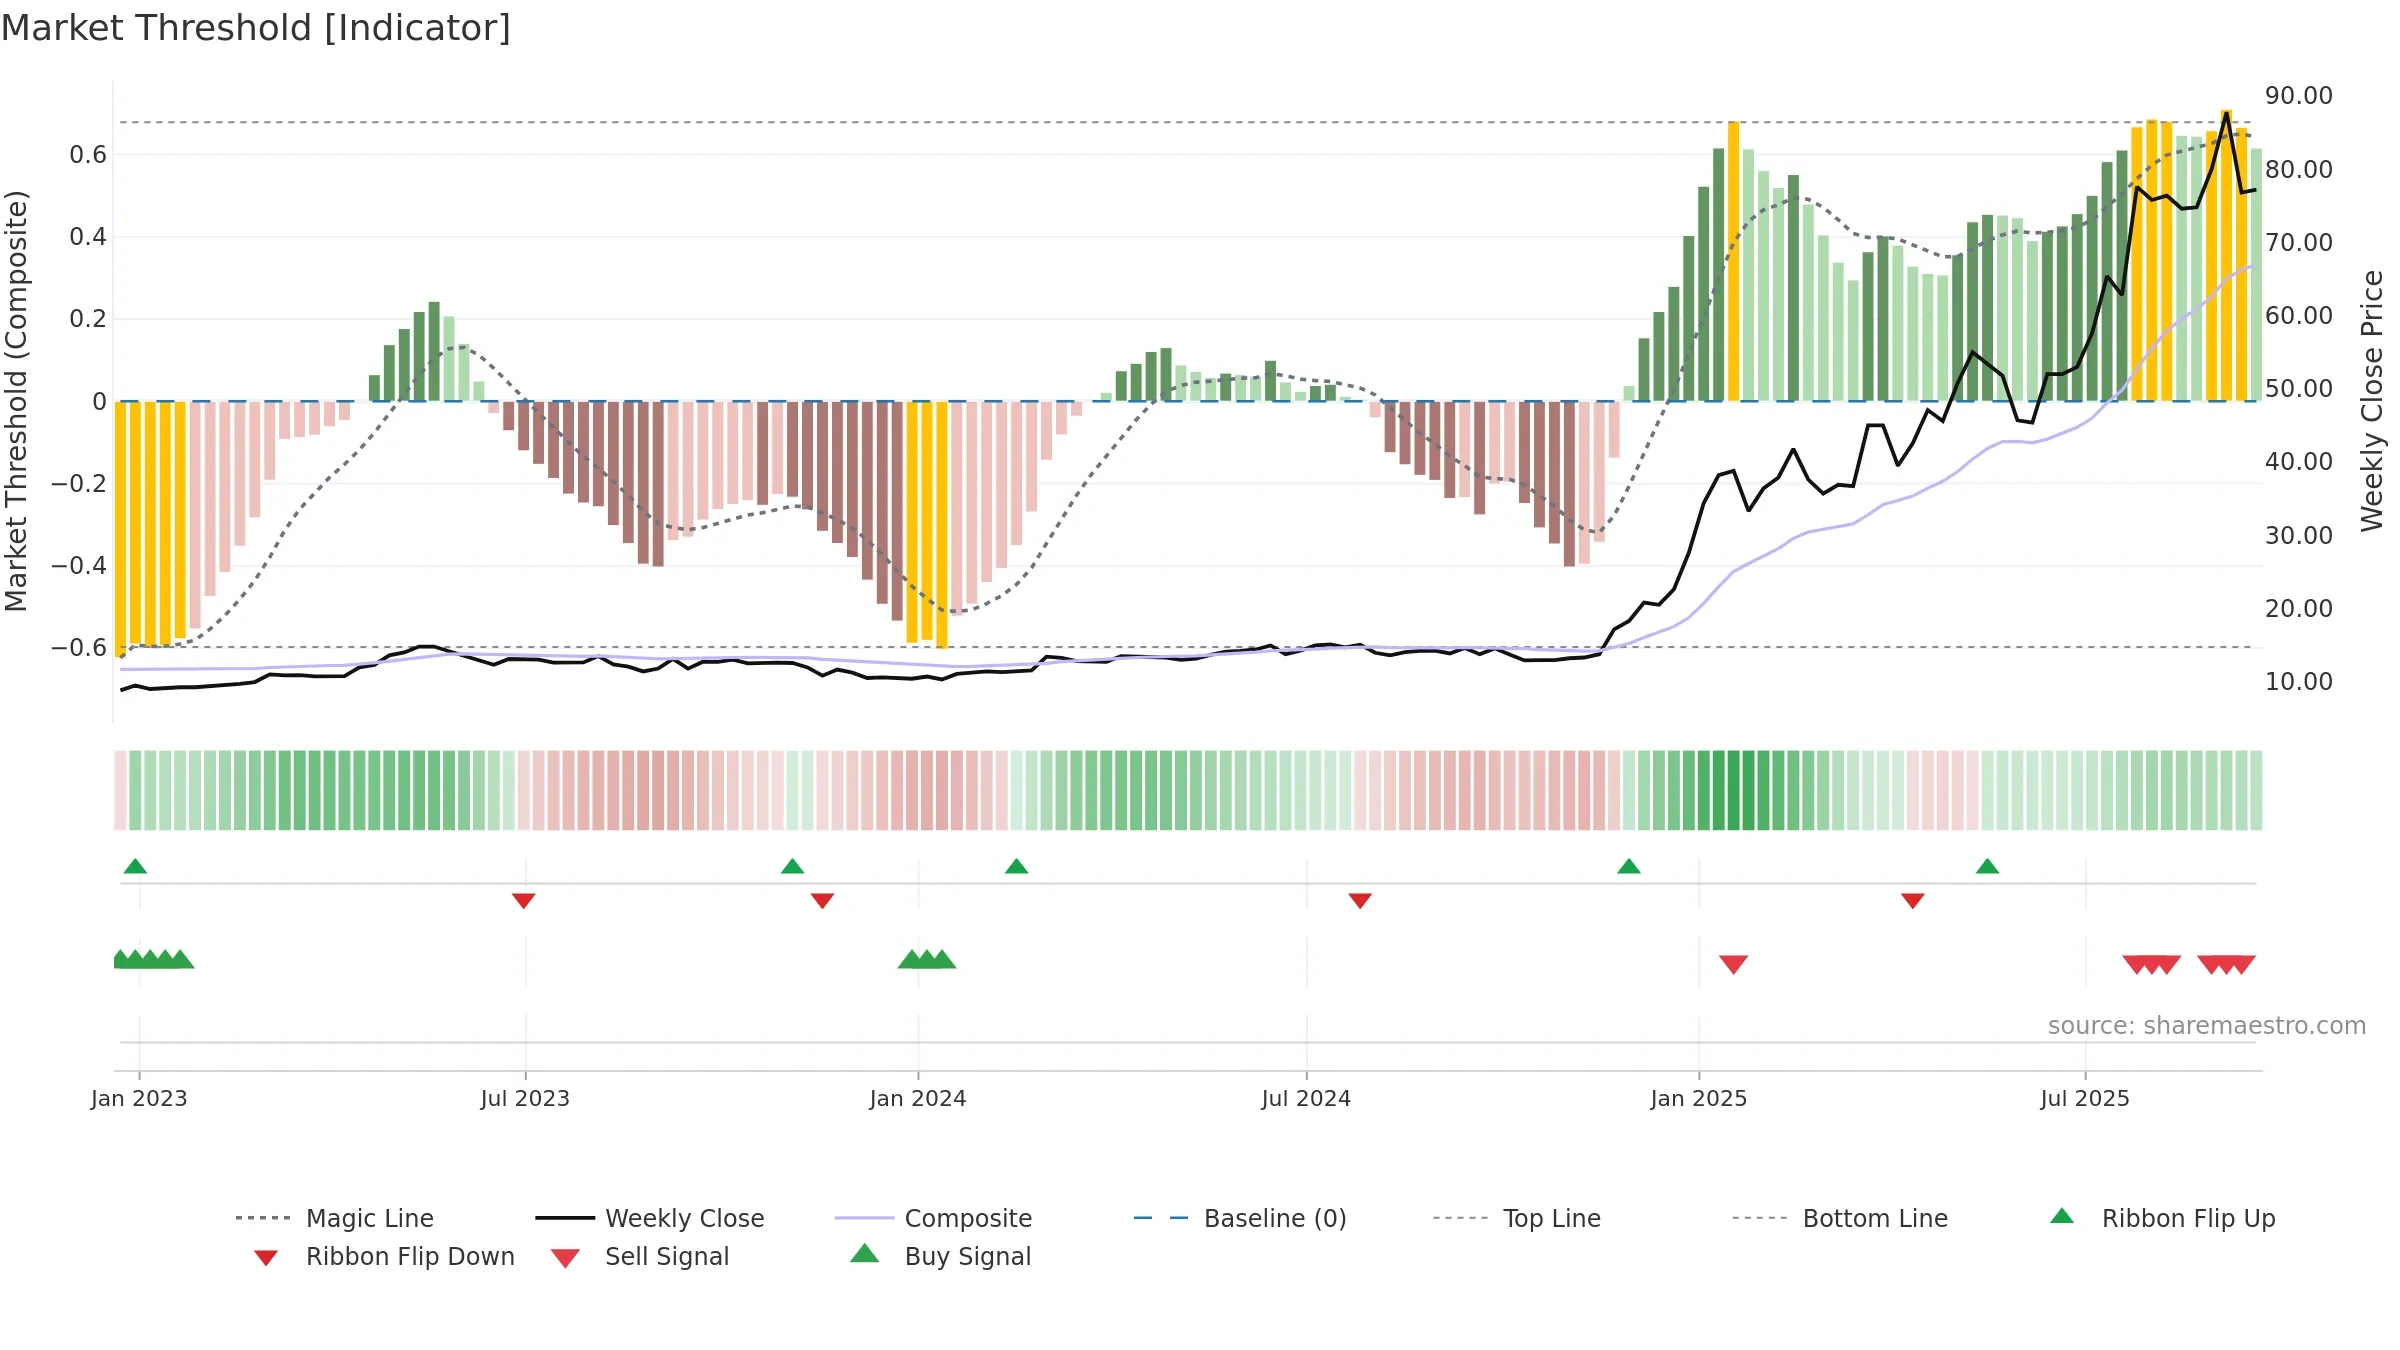Viewport: 2400px width, 1350px height.
Task: Click the source: sharemaestro.com text
Action: coord(2207,1026)
